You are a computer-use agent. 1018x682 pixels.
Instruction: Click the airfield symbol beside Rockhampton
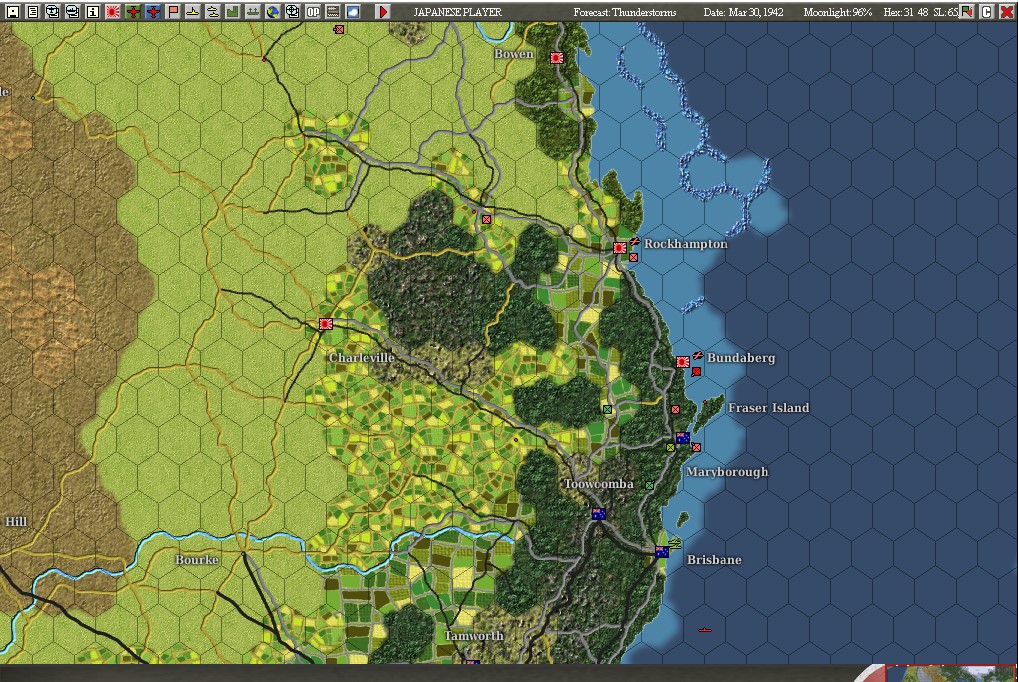click(634, 241)
